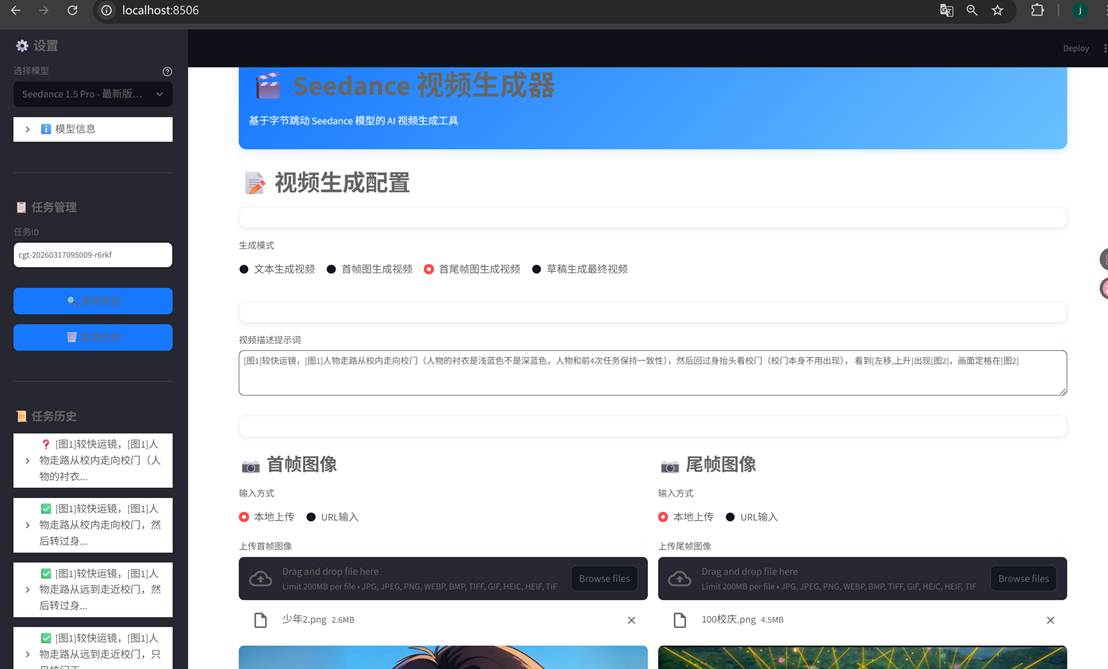Expand the history task marked with a question mark
This screenshot has height=669, width=1108.
[x=93, y=461]
